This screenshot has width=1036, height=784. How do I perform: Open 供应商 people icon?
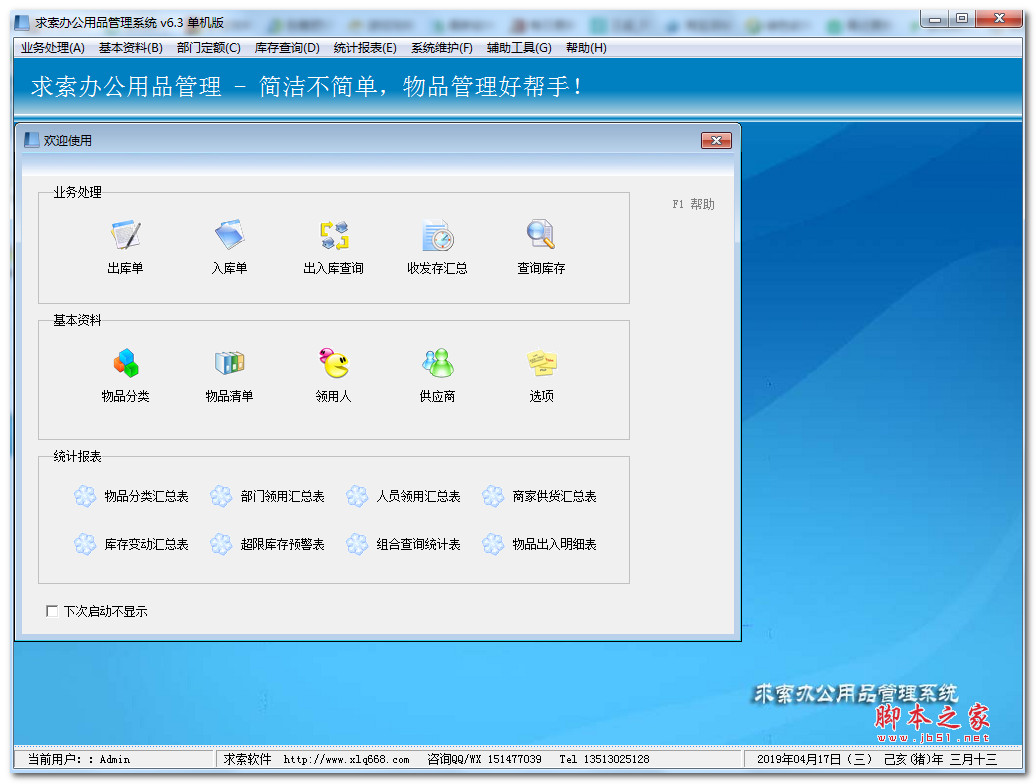click(x=437, y=363)
